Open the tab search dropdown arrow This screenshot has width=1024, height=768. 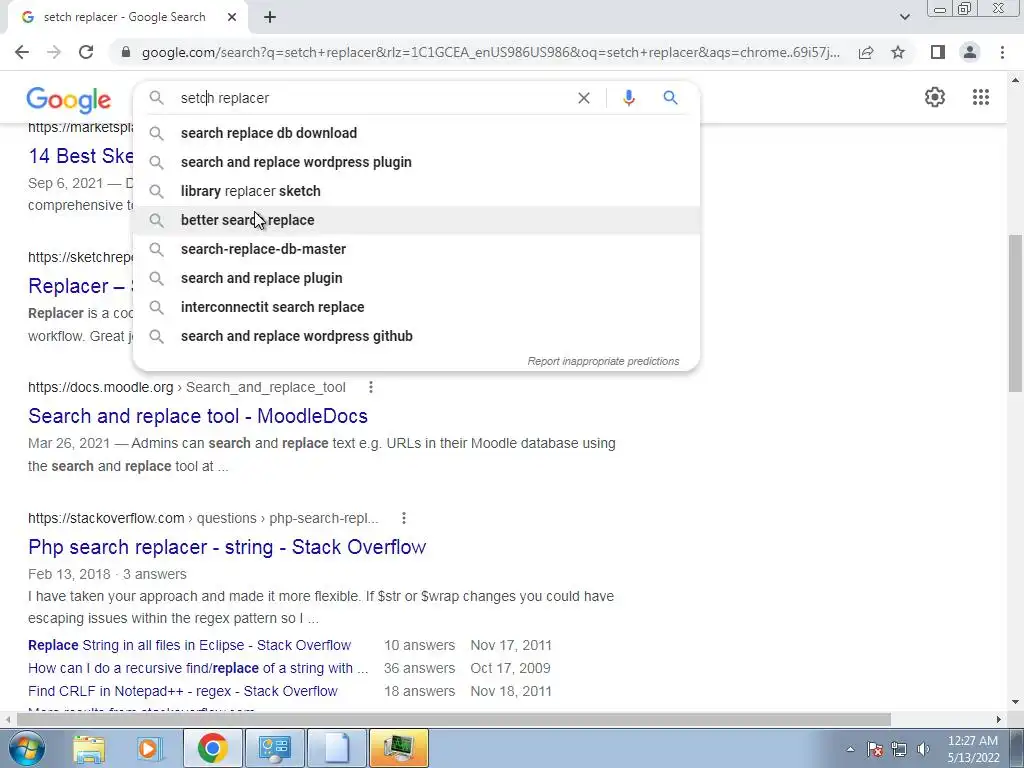click(904, 17)
